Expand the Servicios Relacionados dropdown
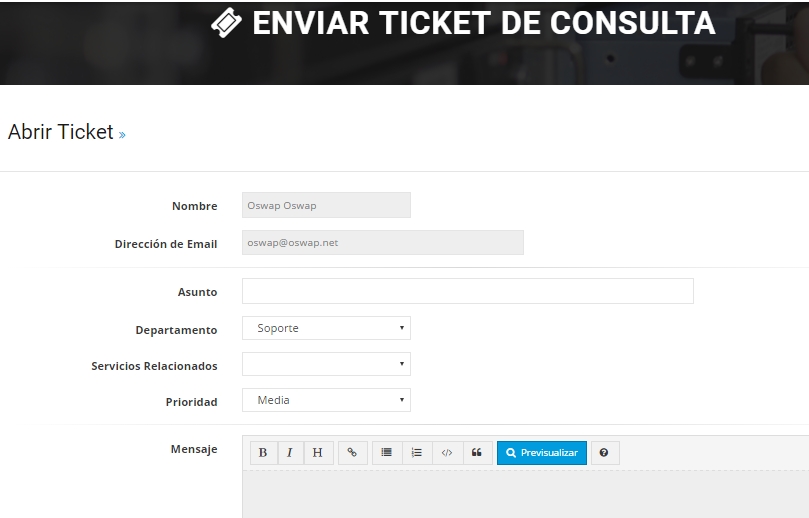Screen dimensions: 809x518 tap(326, 364)
